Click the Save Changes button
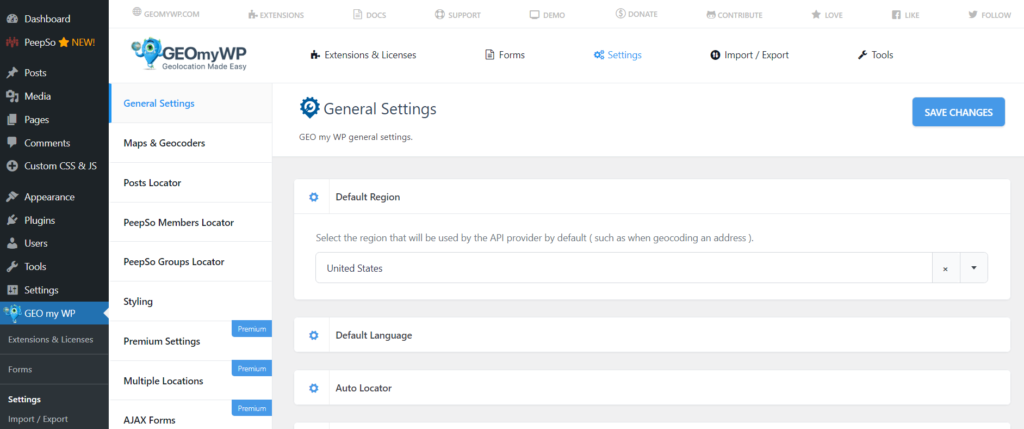 958,112
